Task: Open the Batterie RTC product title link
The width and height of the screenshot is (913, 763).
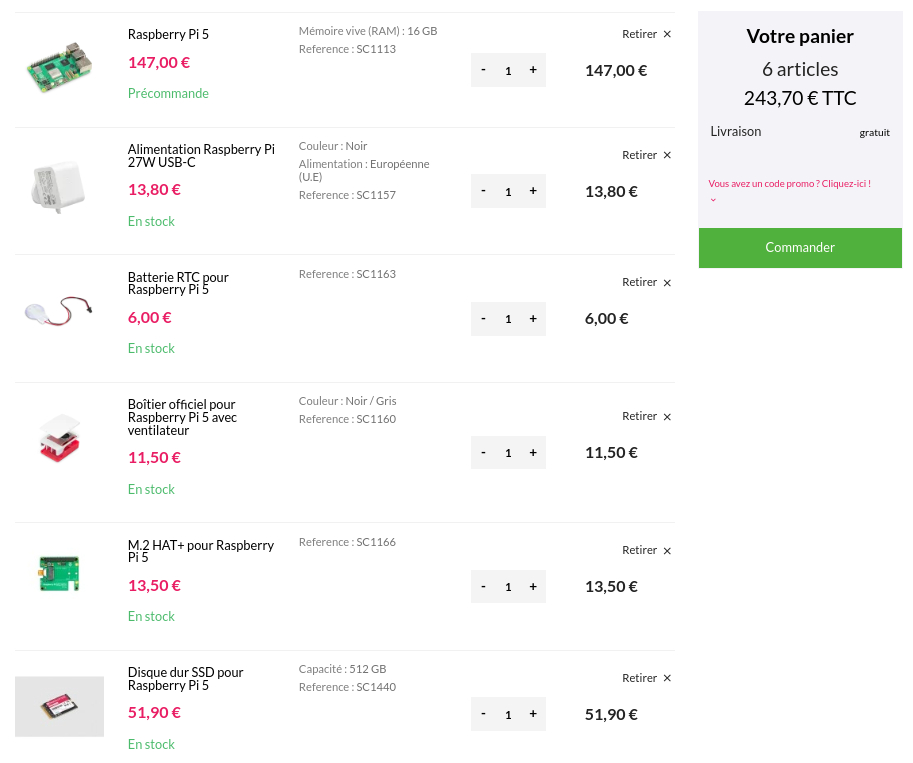Action: point(178,283)
